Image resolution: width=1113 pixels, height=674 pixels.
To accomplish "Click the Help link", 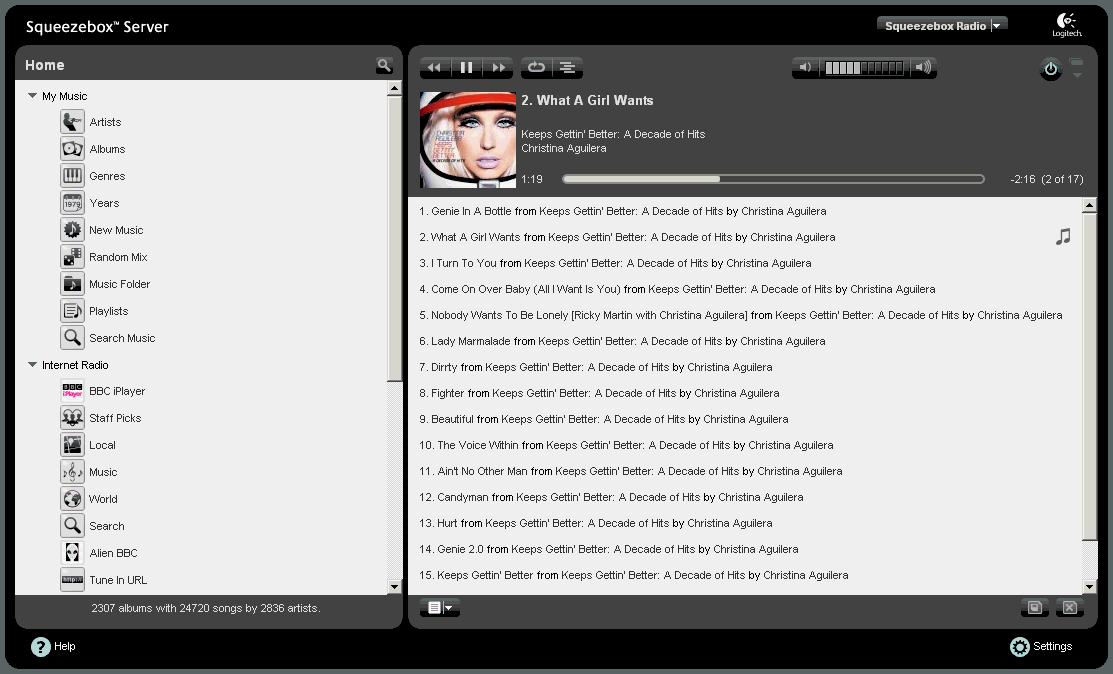I will pyautogui.click(x=64, y=647).
